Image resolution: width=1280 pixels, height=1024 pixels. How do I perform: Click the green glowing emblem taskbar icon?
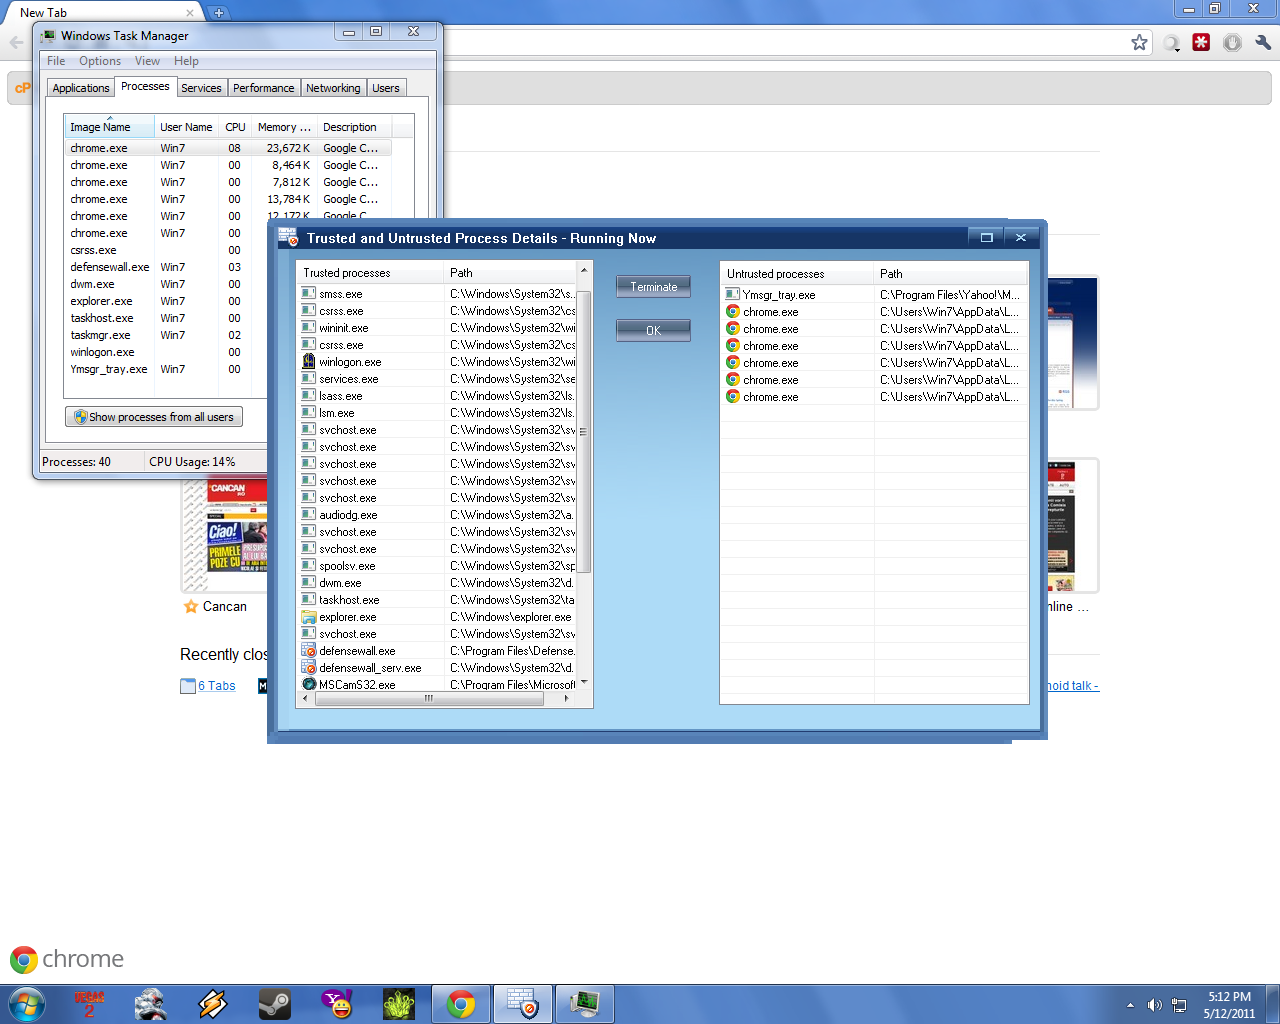tap(399, 1004)
